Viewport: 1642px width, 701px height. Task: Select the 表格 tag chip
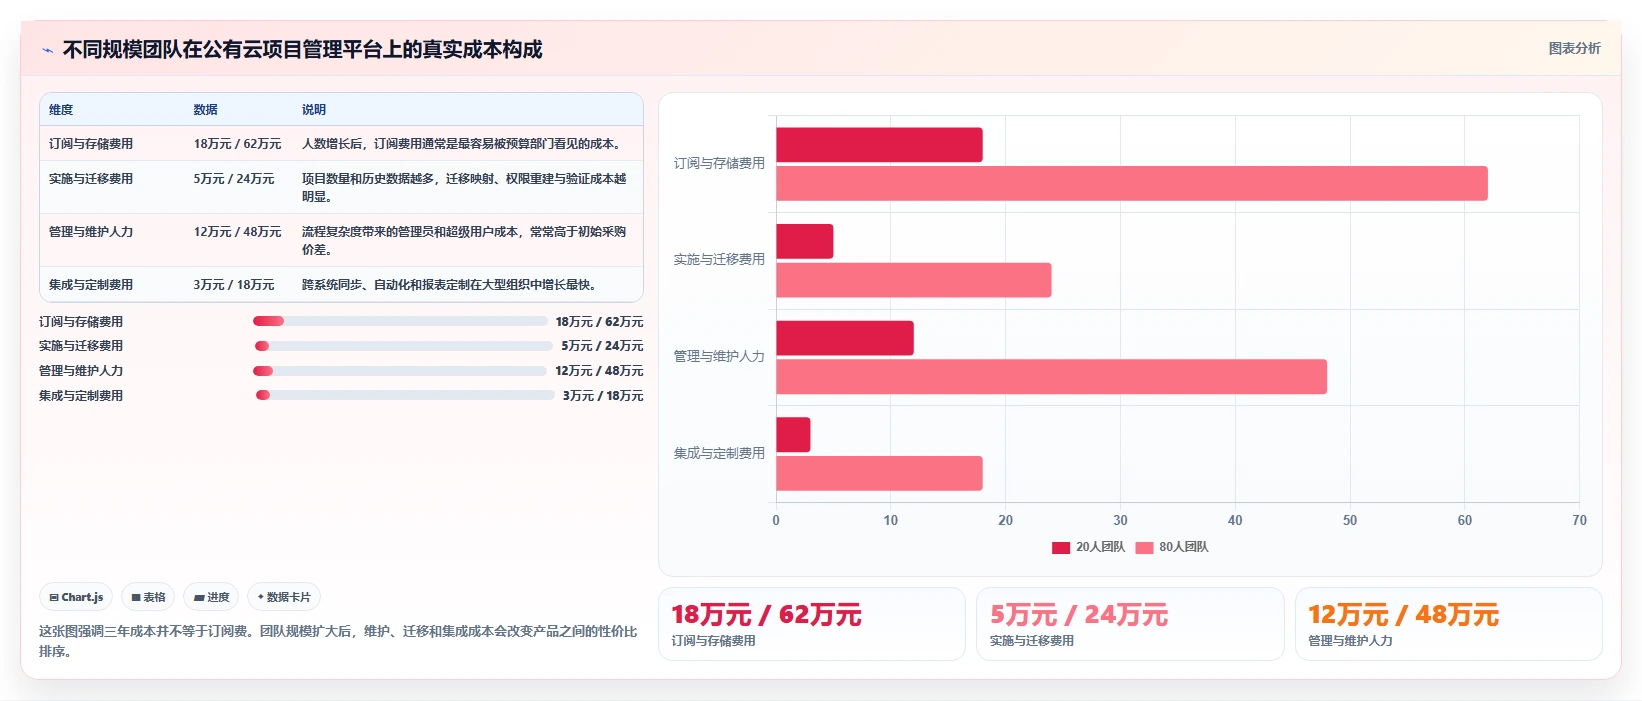pos(148,597)
